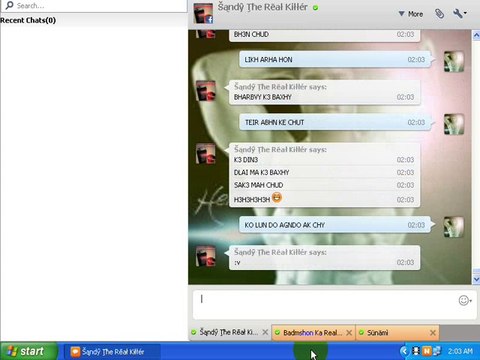Screen dimensions: 480x360
Task: Switch to the Badmshon Ka Real... tab
Action: [312, 333]
